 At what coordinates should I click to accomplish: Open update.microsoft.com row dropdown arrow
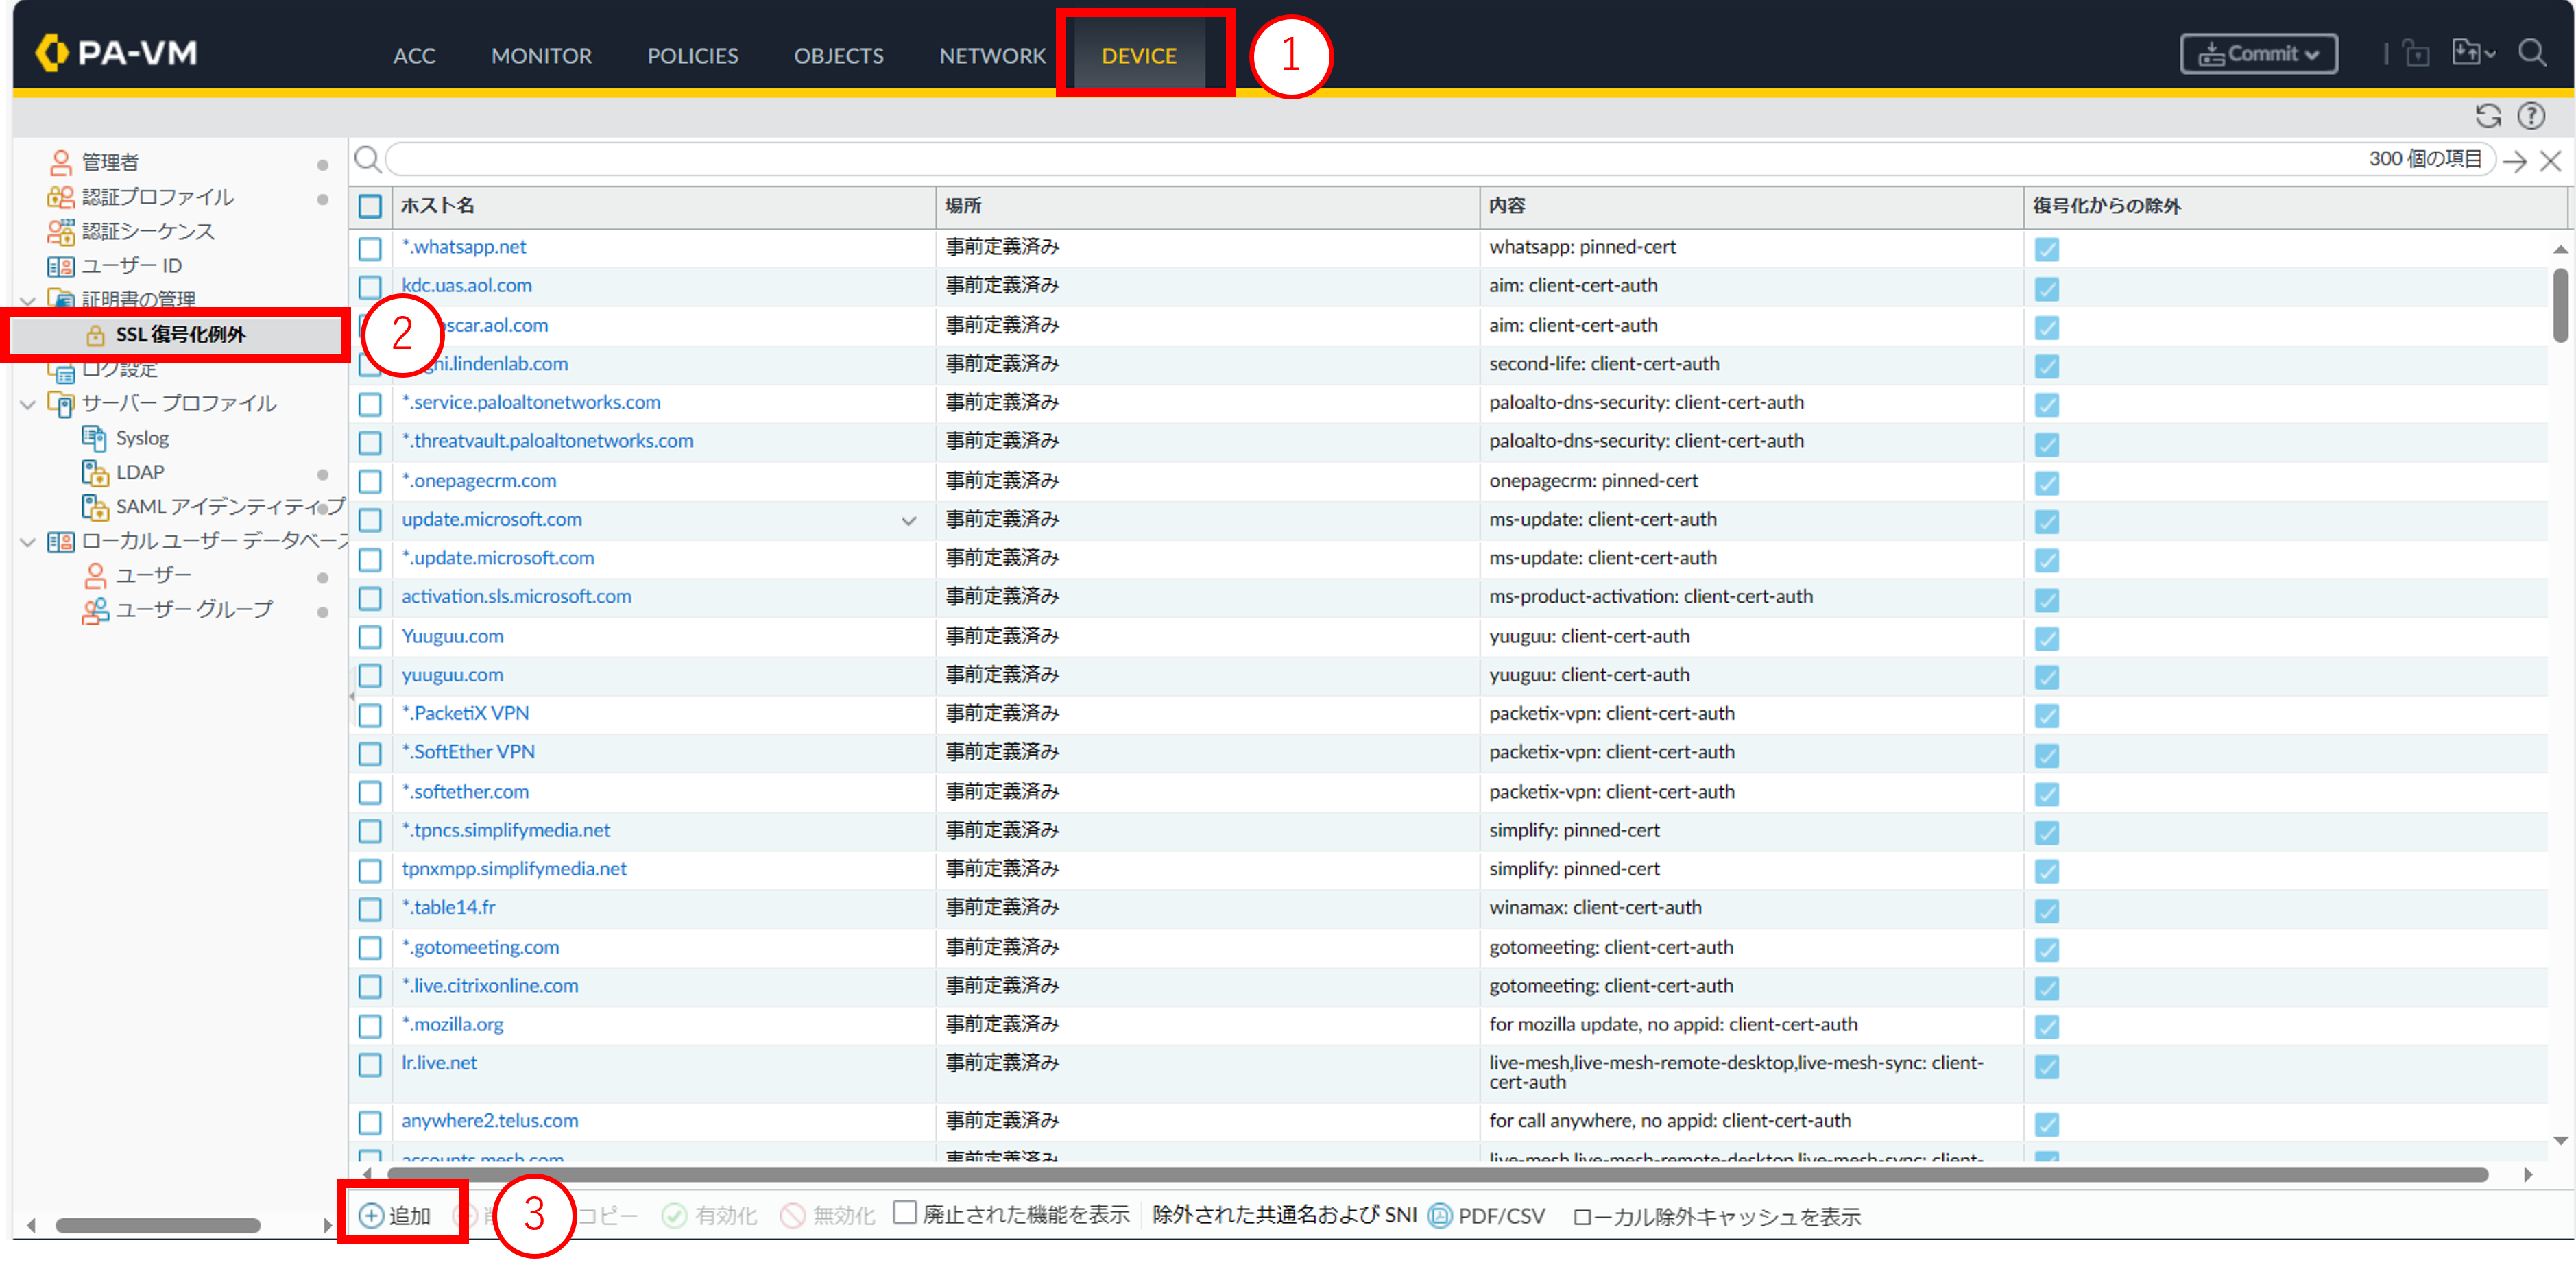click(908, 521)
